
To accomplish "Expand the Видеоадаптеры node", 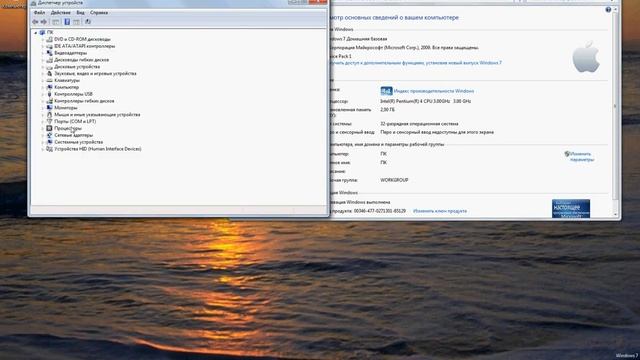I will (42, 53).
